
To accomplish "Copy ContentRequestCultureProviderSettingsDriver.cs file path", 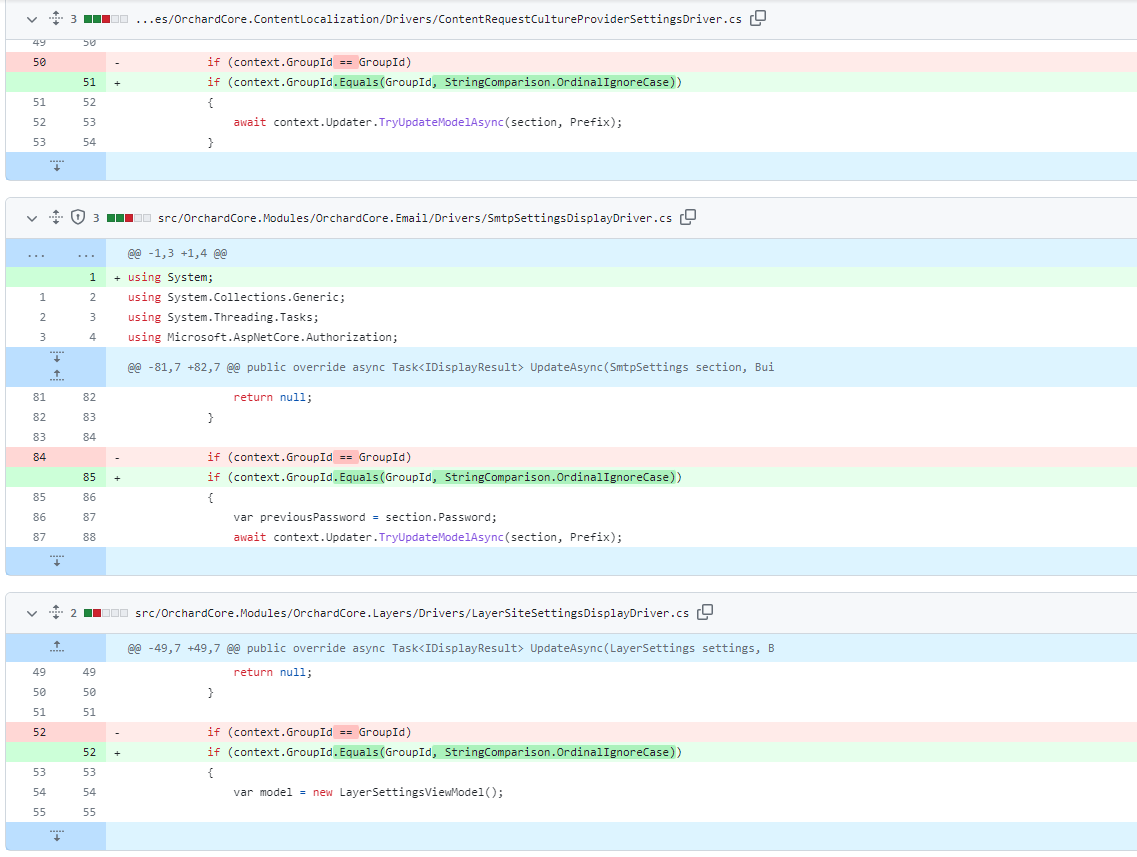I will (x=758, y=18).
